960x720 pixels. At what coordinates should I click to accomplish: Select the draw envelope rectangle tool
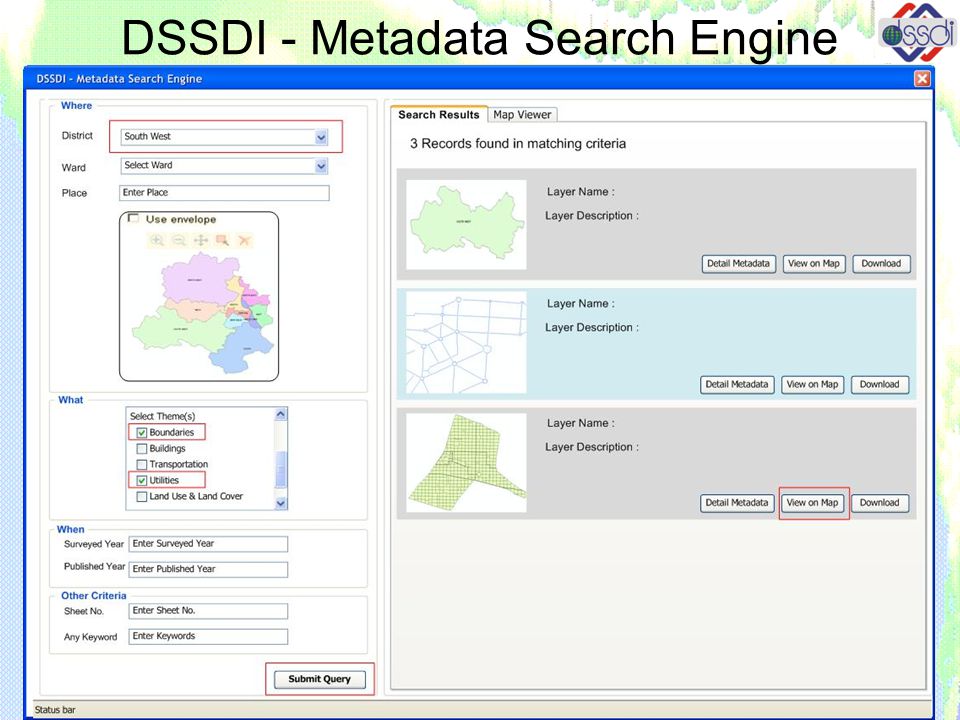tap(222, 241)
